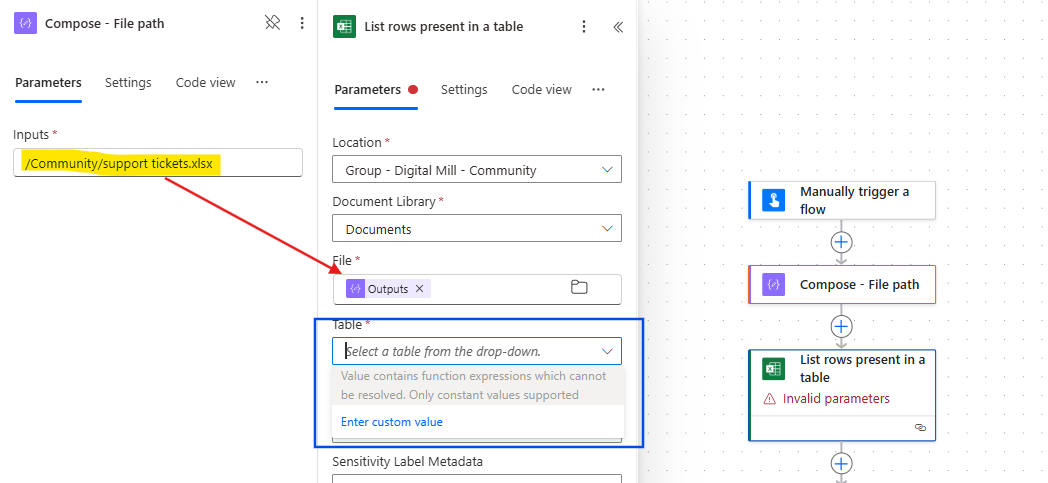Click the Compose - File path panel title
Viewport: 1048px width, 483px height.
104,23
